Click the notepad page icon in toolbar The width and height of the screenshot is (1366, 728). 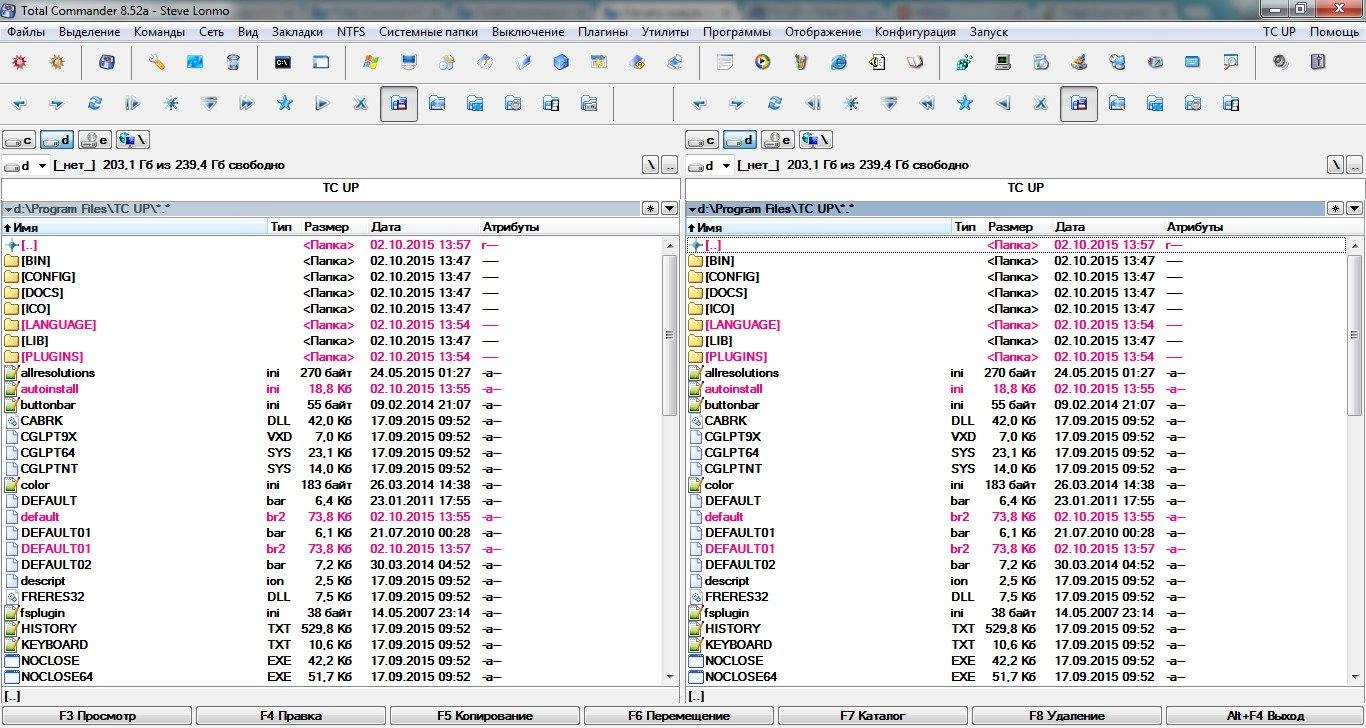725,62
